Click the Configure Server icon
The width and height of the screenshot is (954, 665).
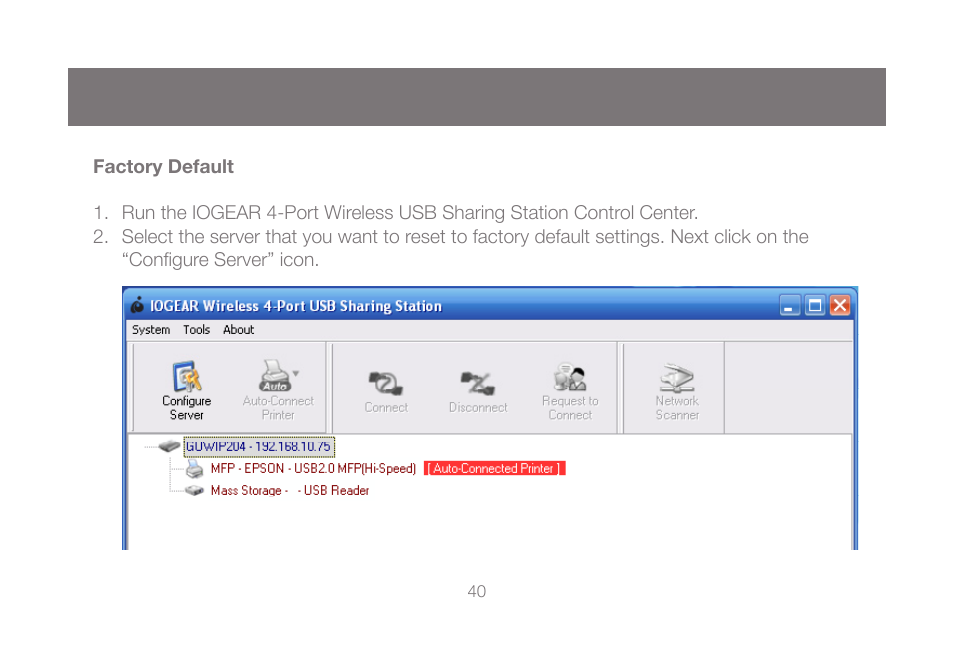click(186, 390)
